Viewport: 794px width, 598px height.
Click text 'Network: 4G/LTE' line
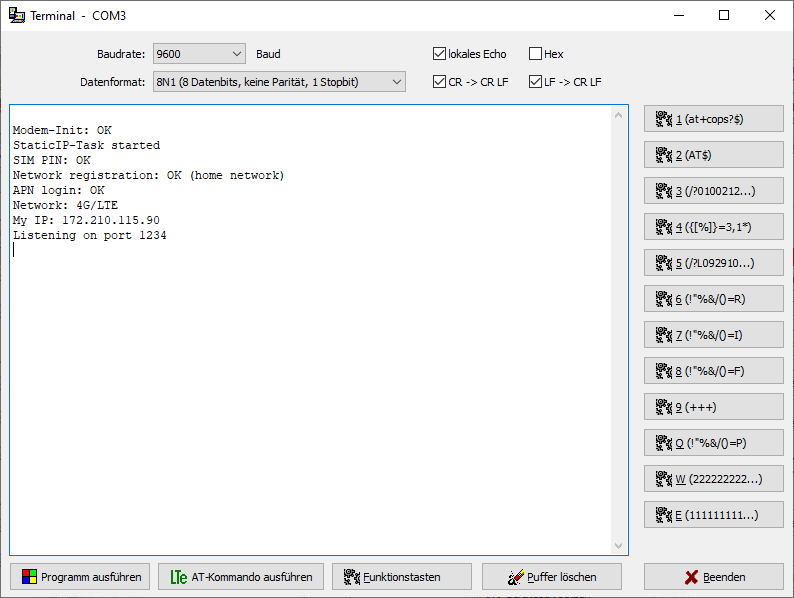tap(65, 205)
